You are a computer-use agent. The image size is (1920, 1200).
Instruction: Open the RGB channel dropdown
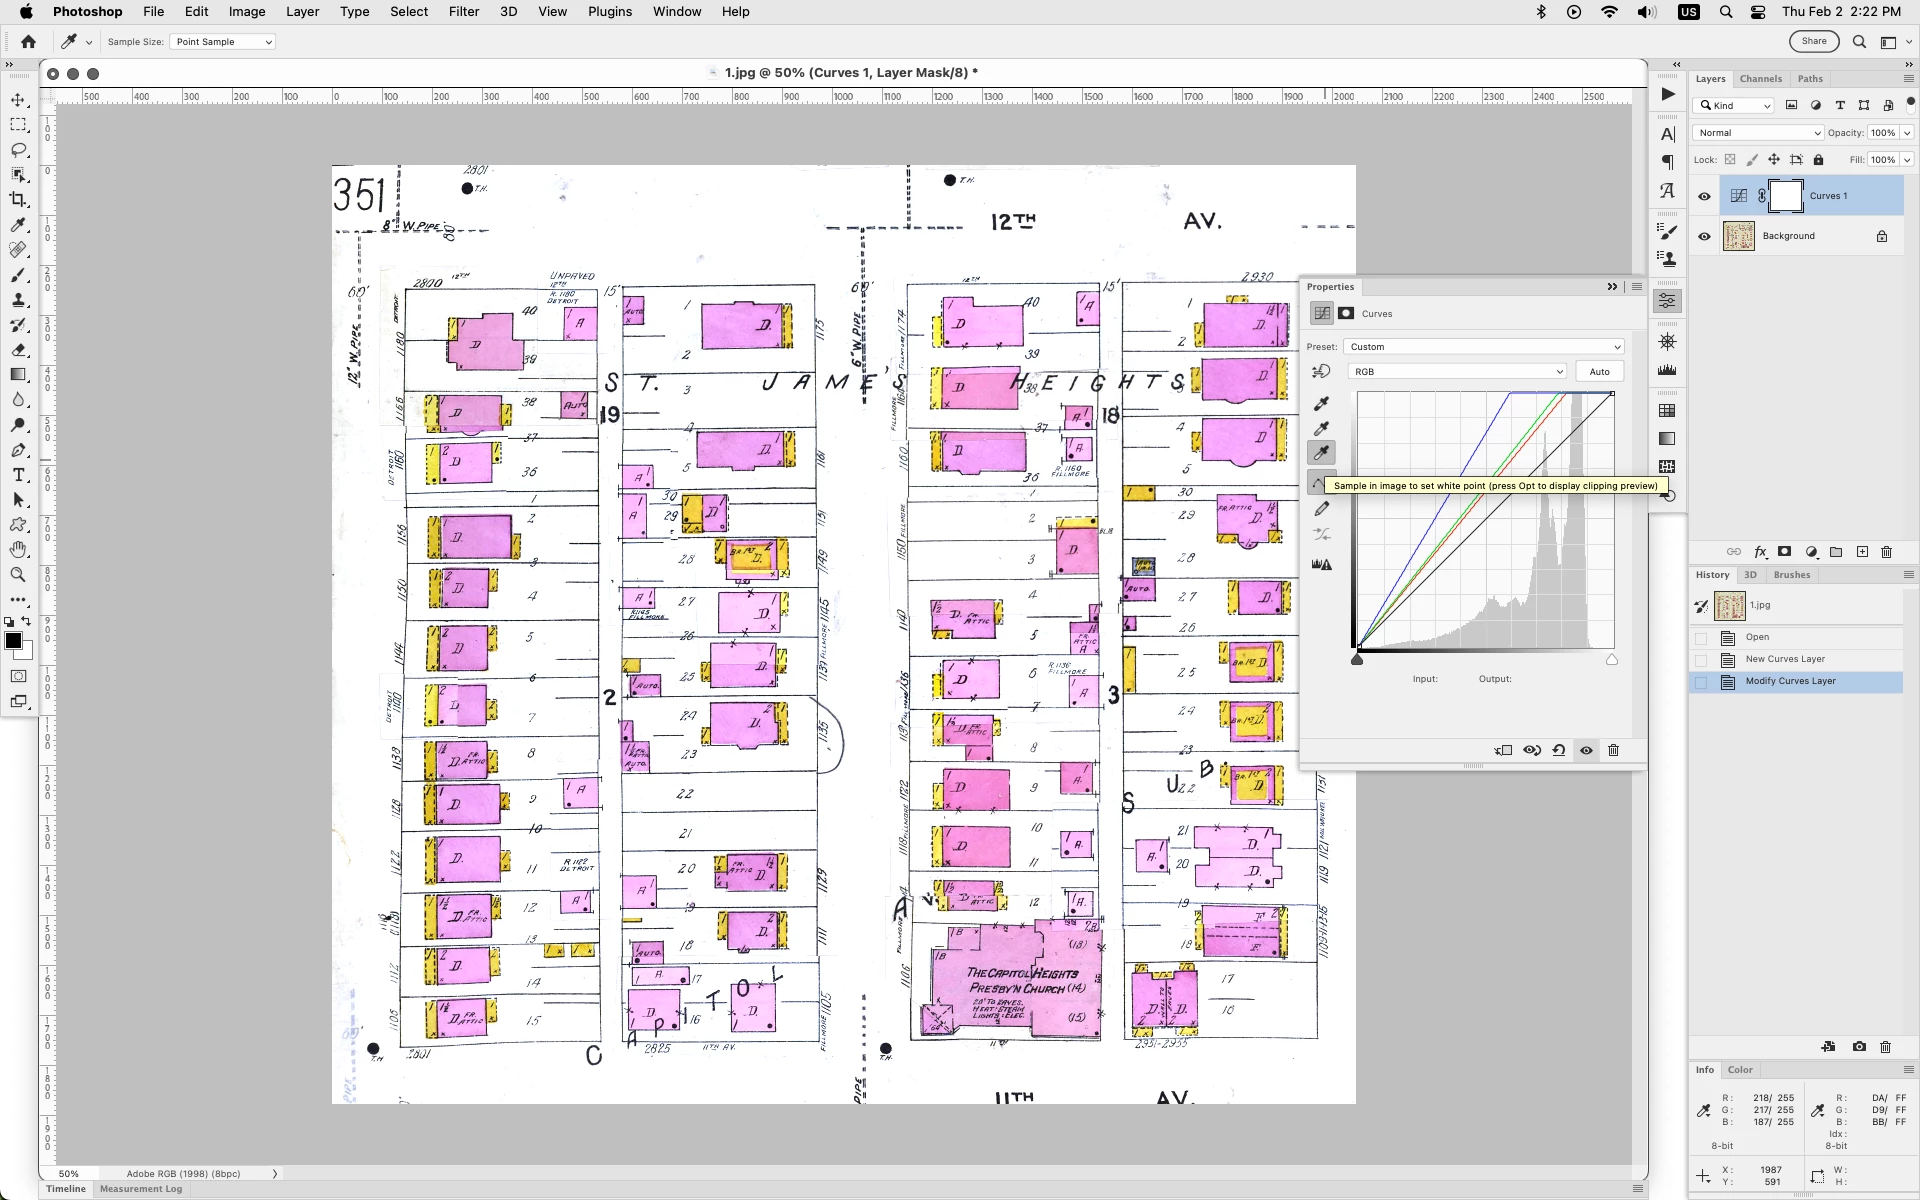pyautogui.click(x=1457, y=372)
